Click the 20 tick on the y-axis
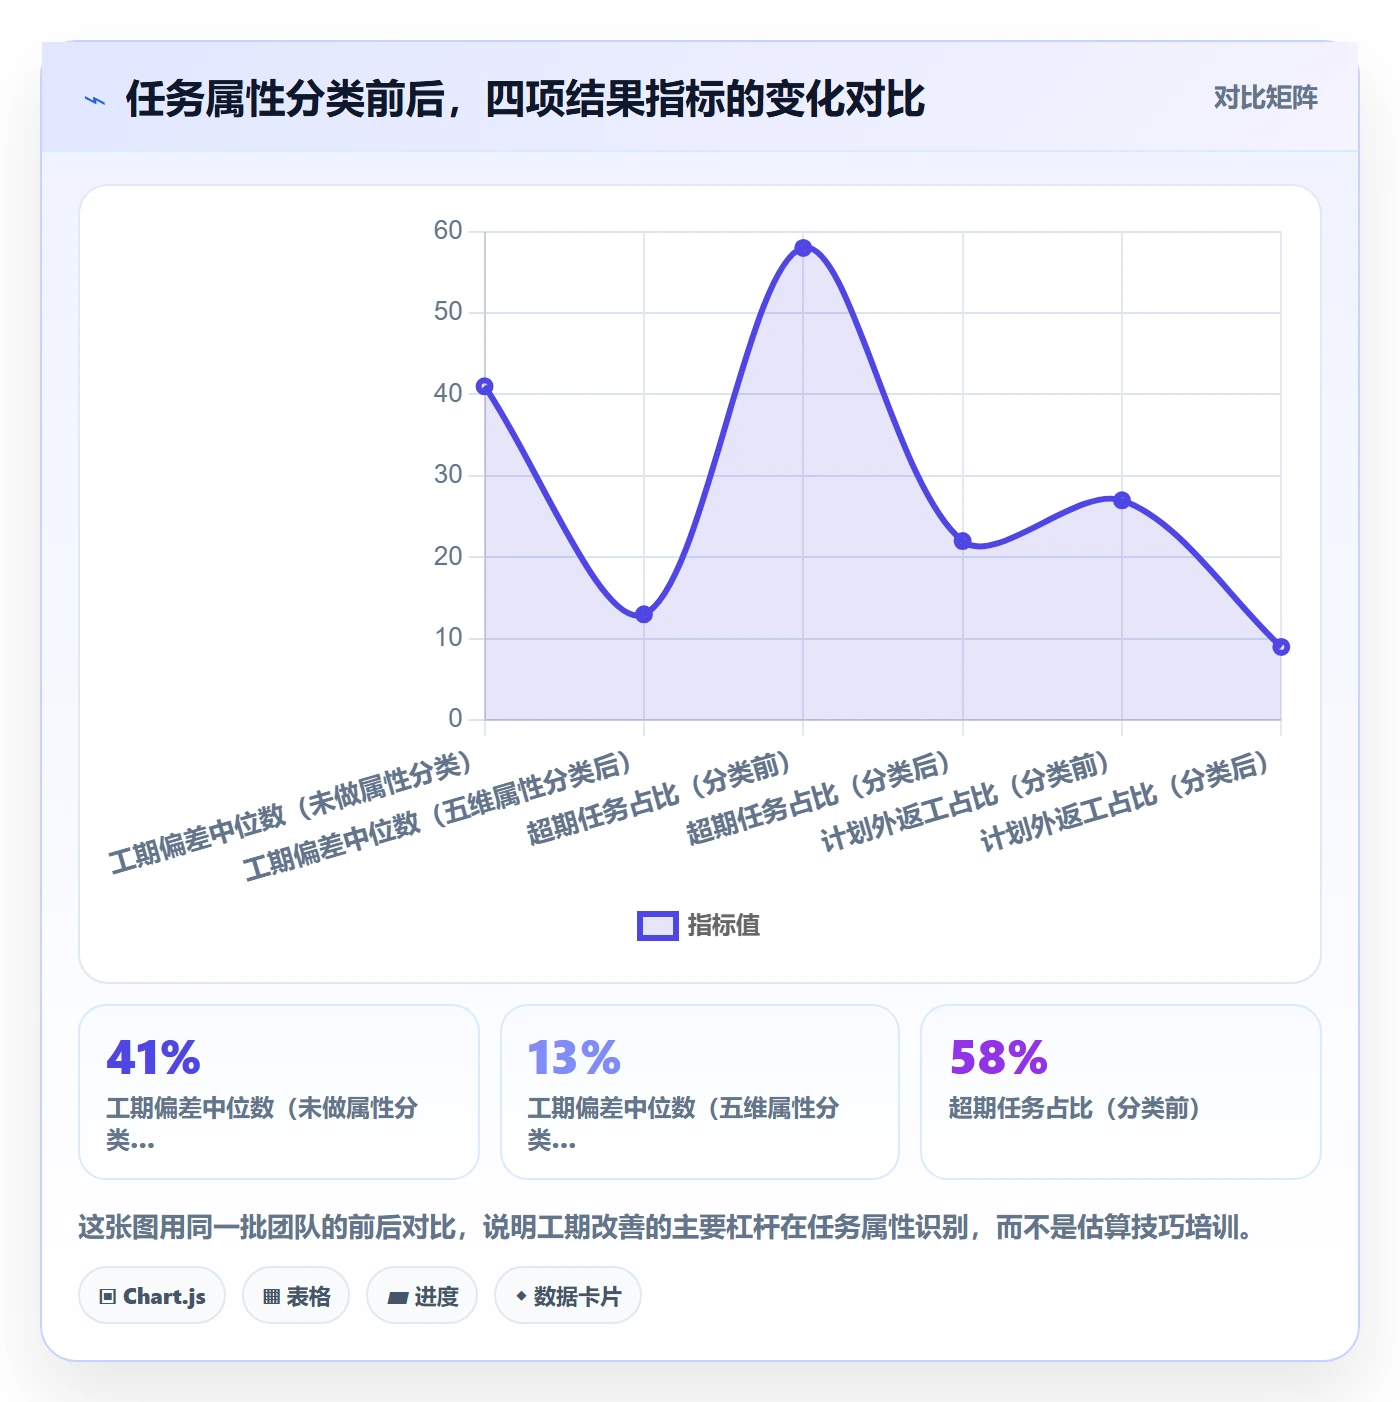Screen dimensions: 1400x1402 click(448, 557)
